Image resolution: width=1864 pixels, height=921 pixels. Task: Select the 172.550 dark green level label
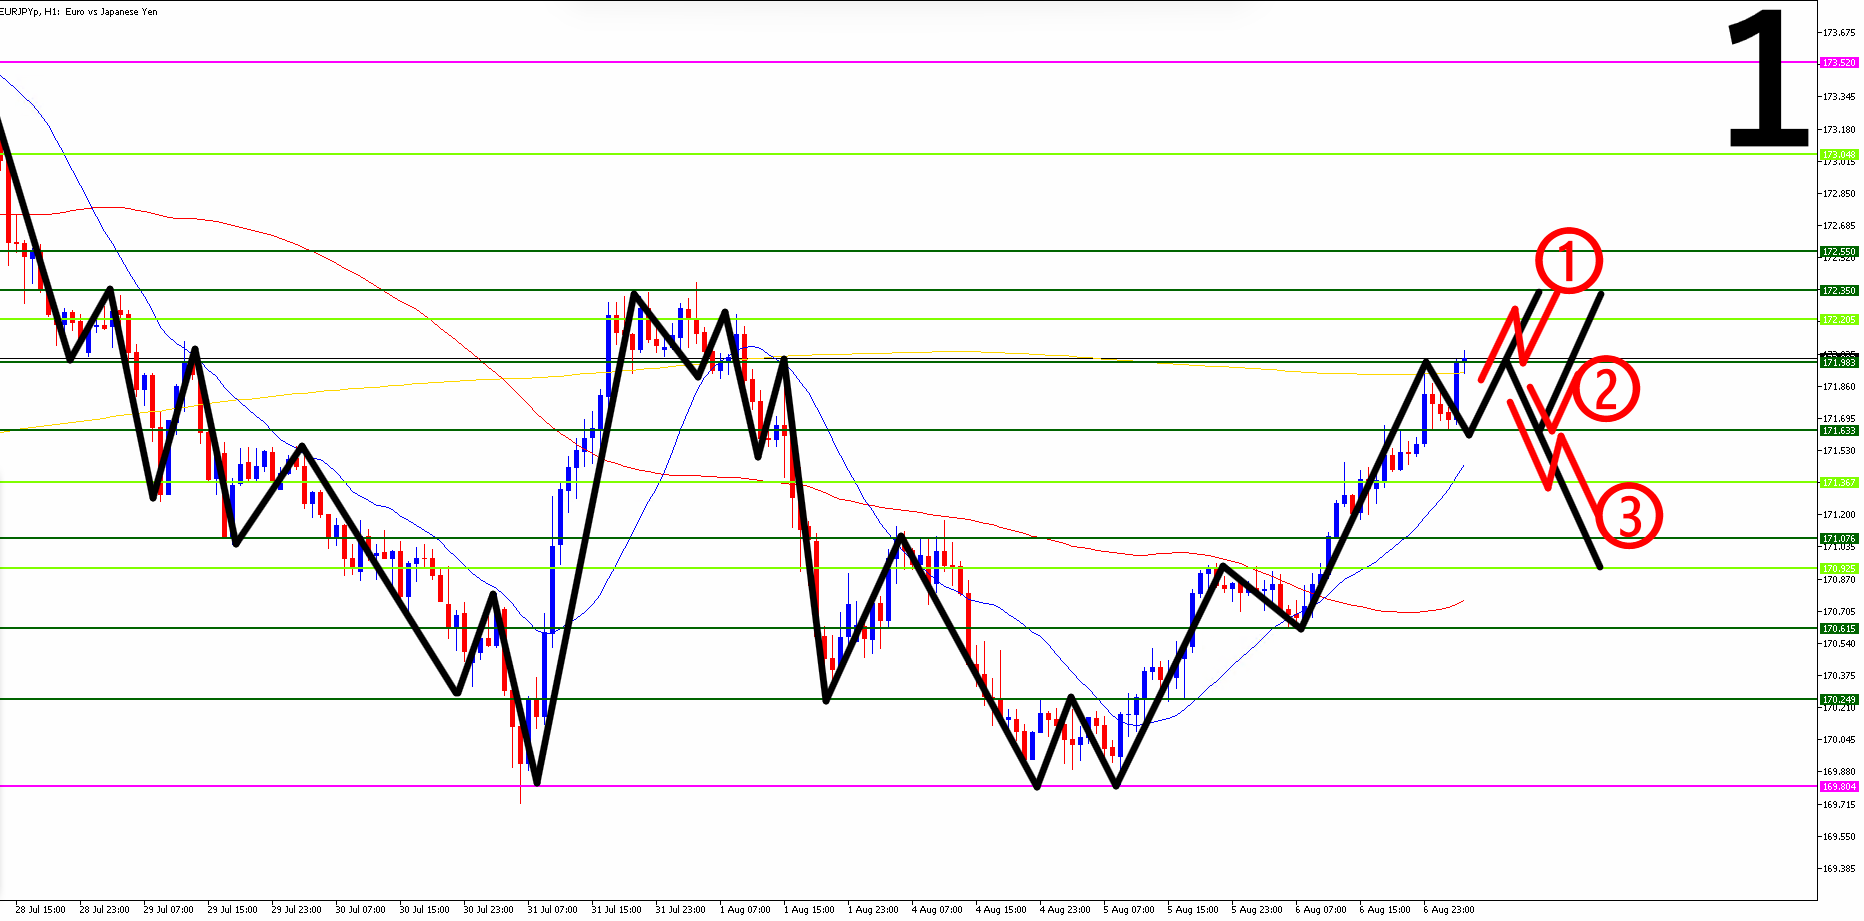1838,252
